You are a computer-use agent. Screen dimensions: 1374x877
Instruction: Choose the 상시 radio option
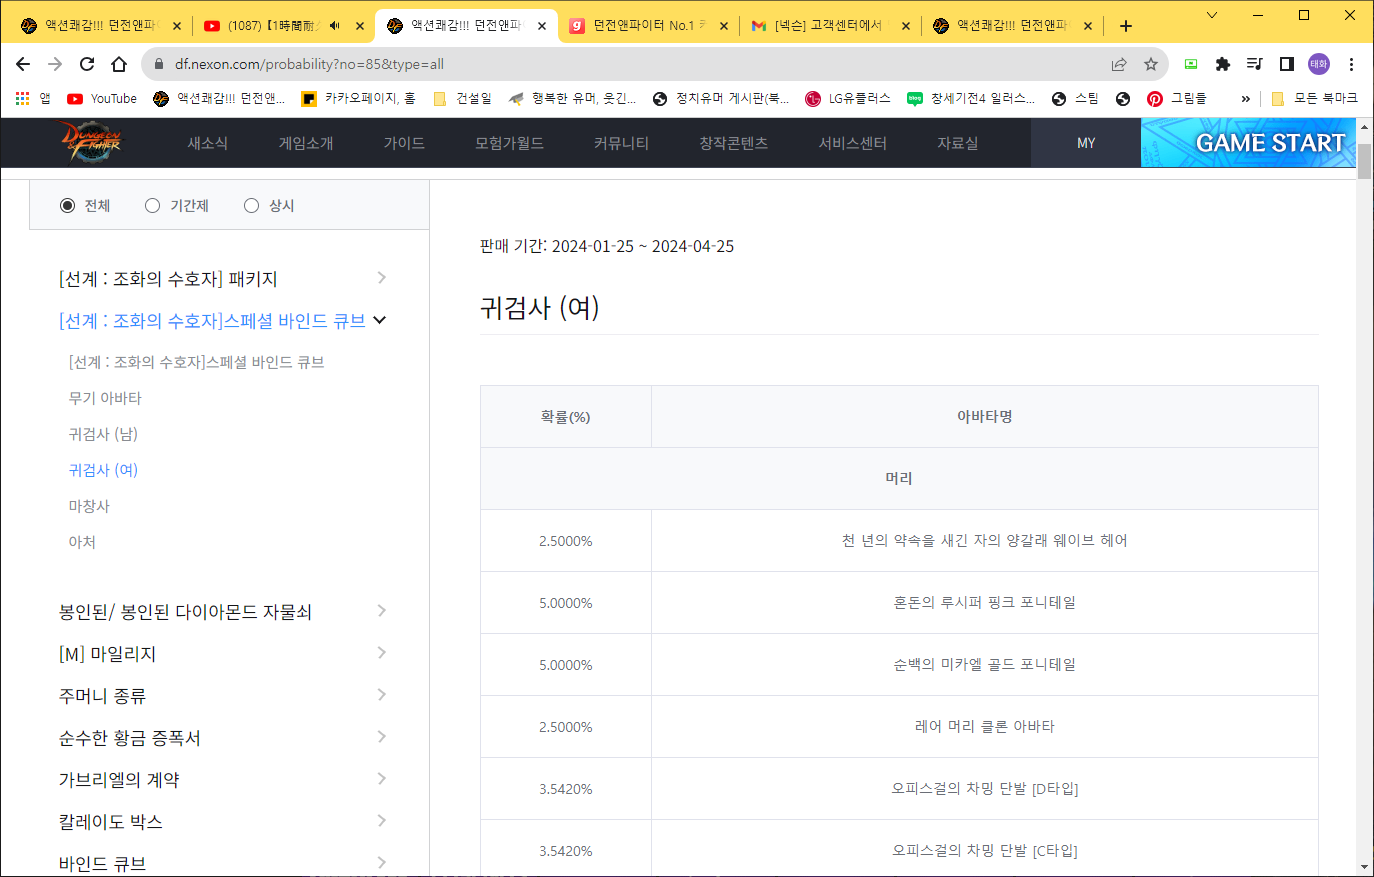(252, 205)
